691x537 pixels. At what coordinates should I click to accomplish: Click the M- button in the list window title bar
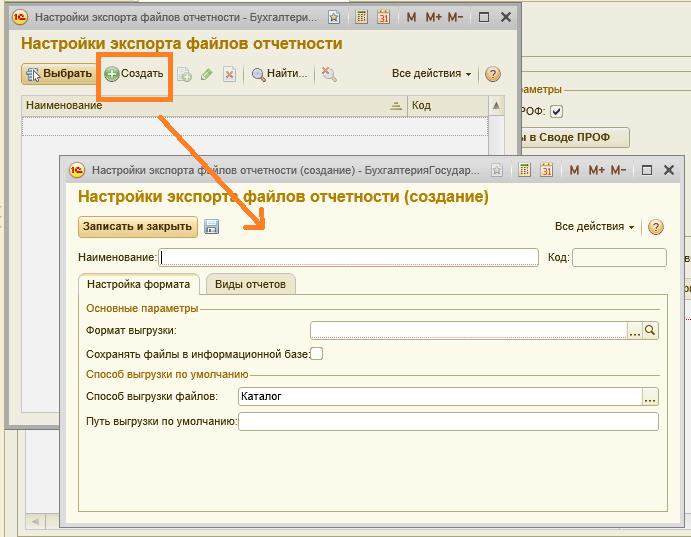tap(455, 17)
